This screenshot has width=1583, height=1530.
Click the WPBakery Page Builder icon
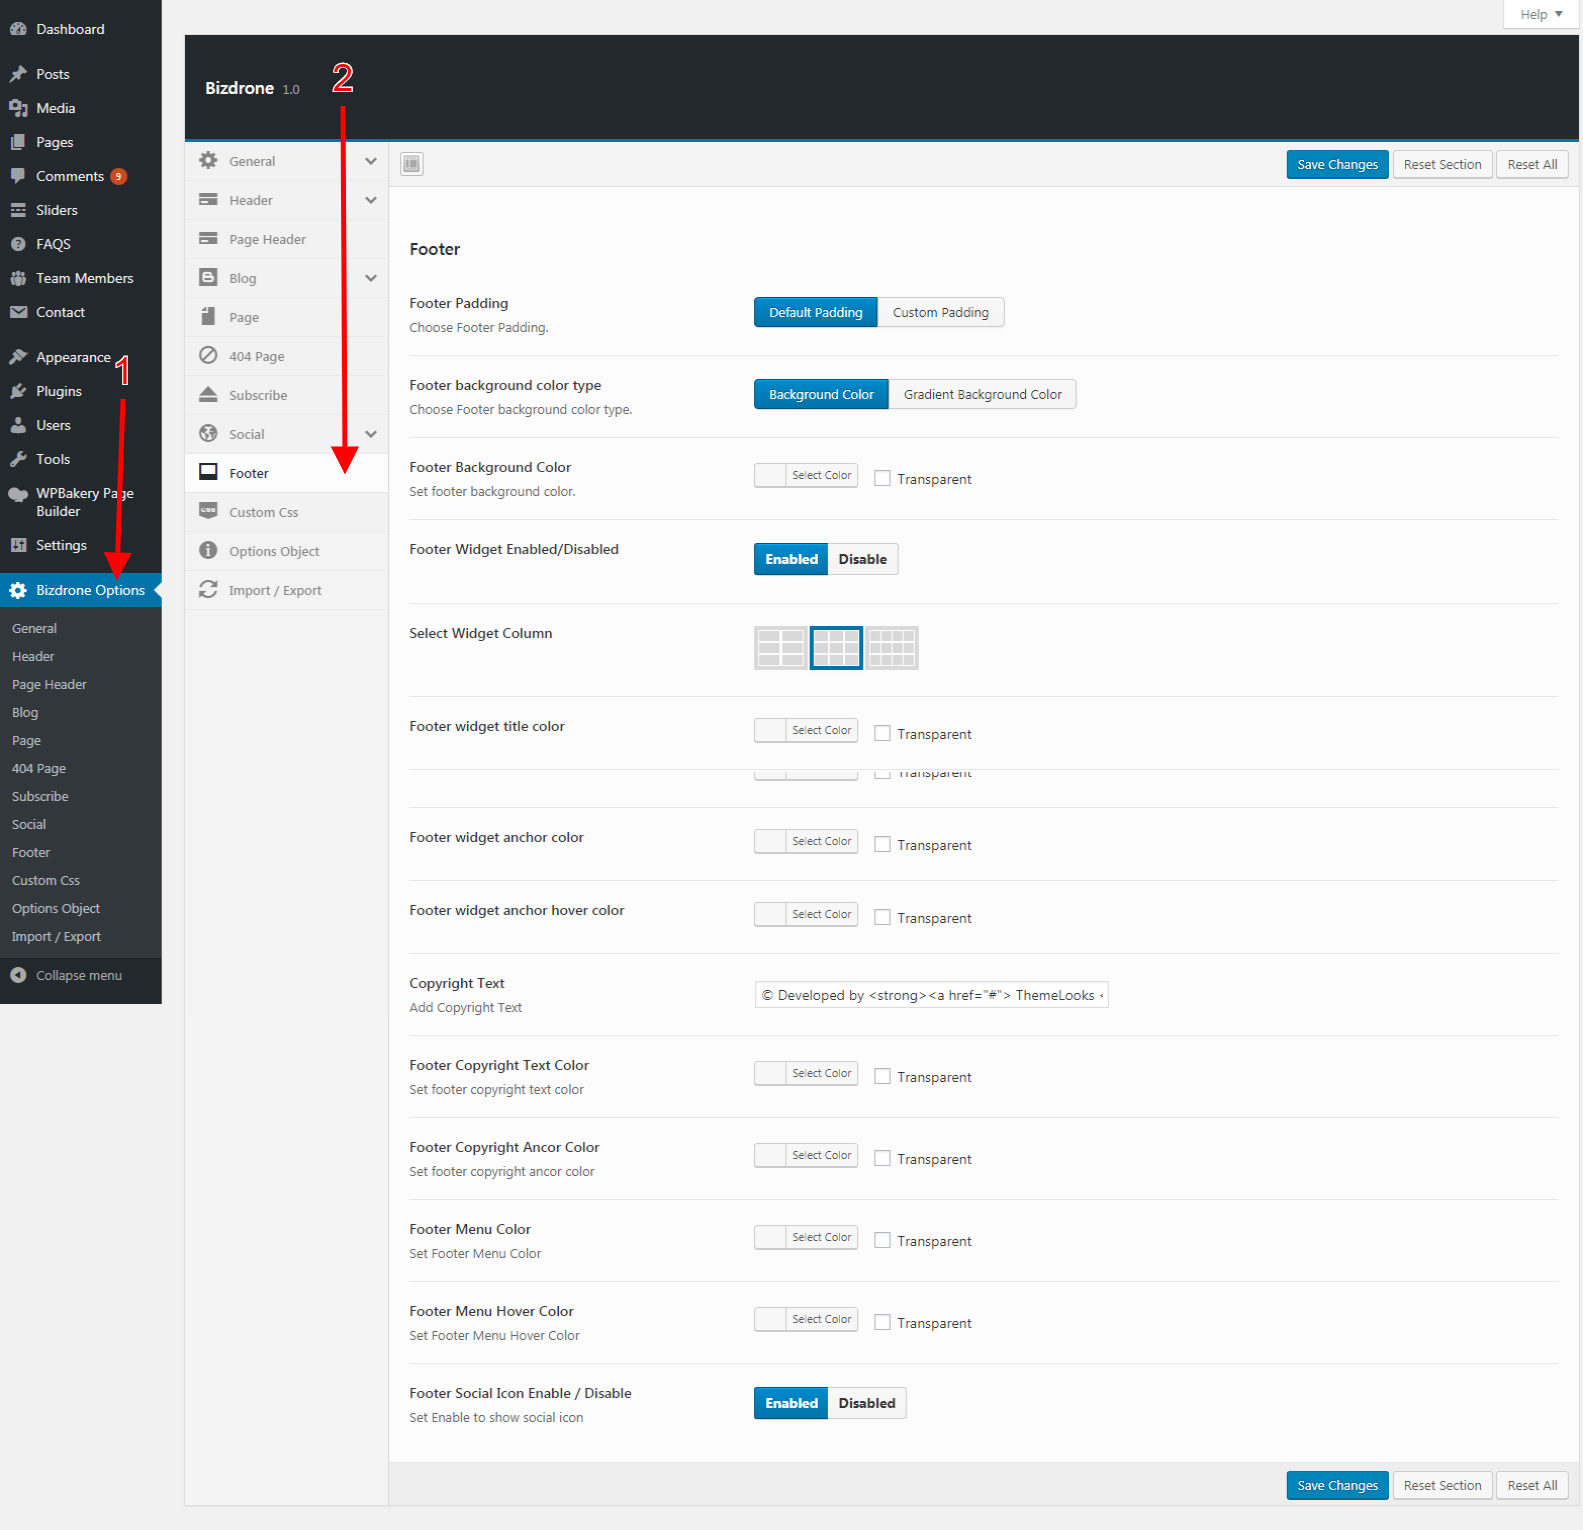click(18, 494)
